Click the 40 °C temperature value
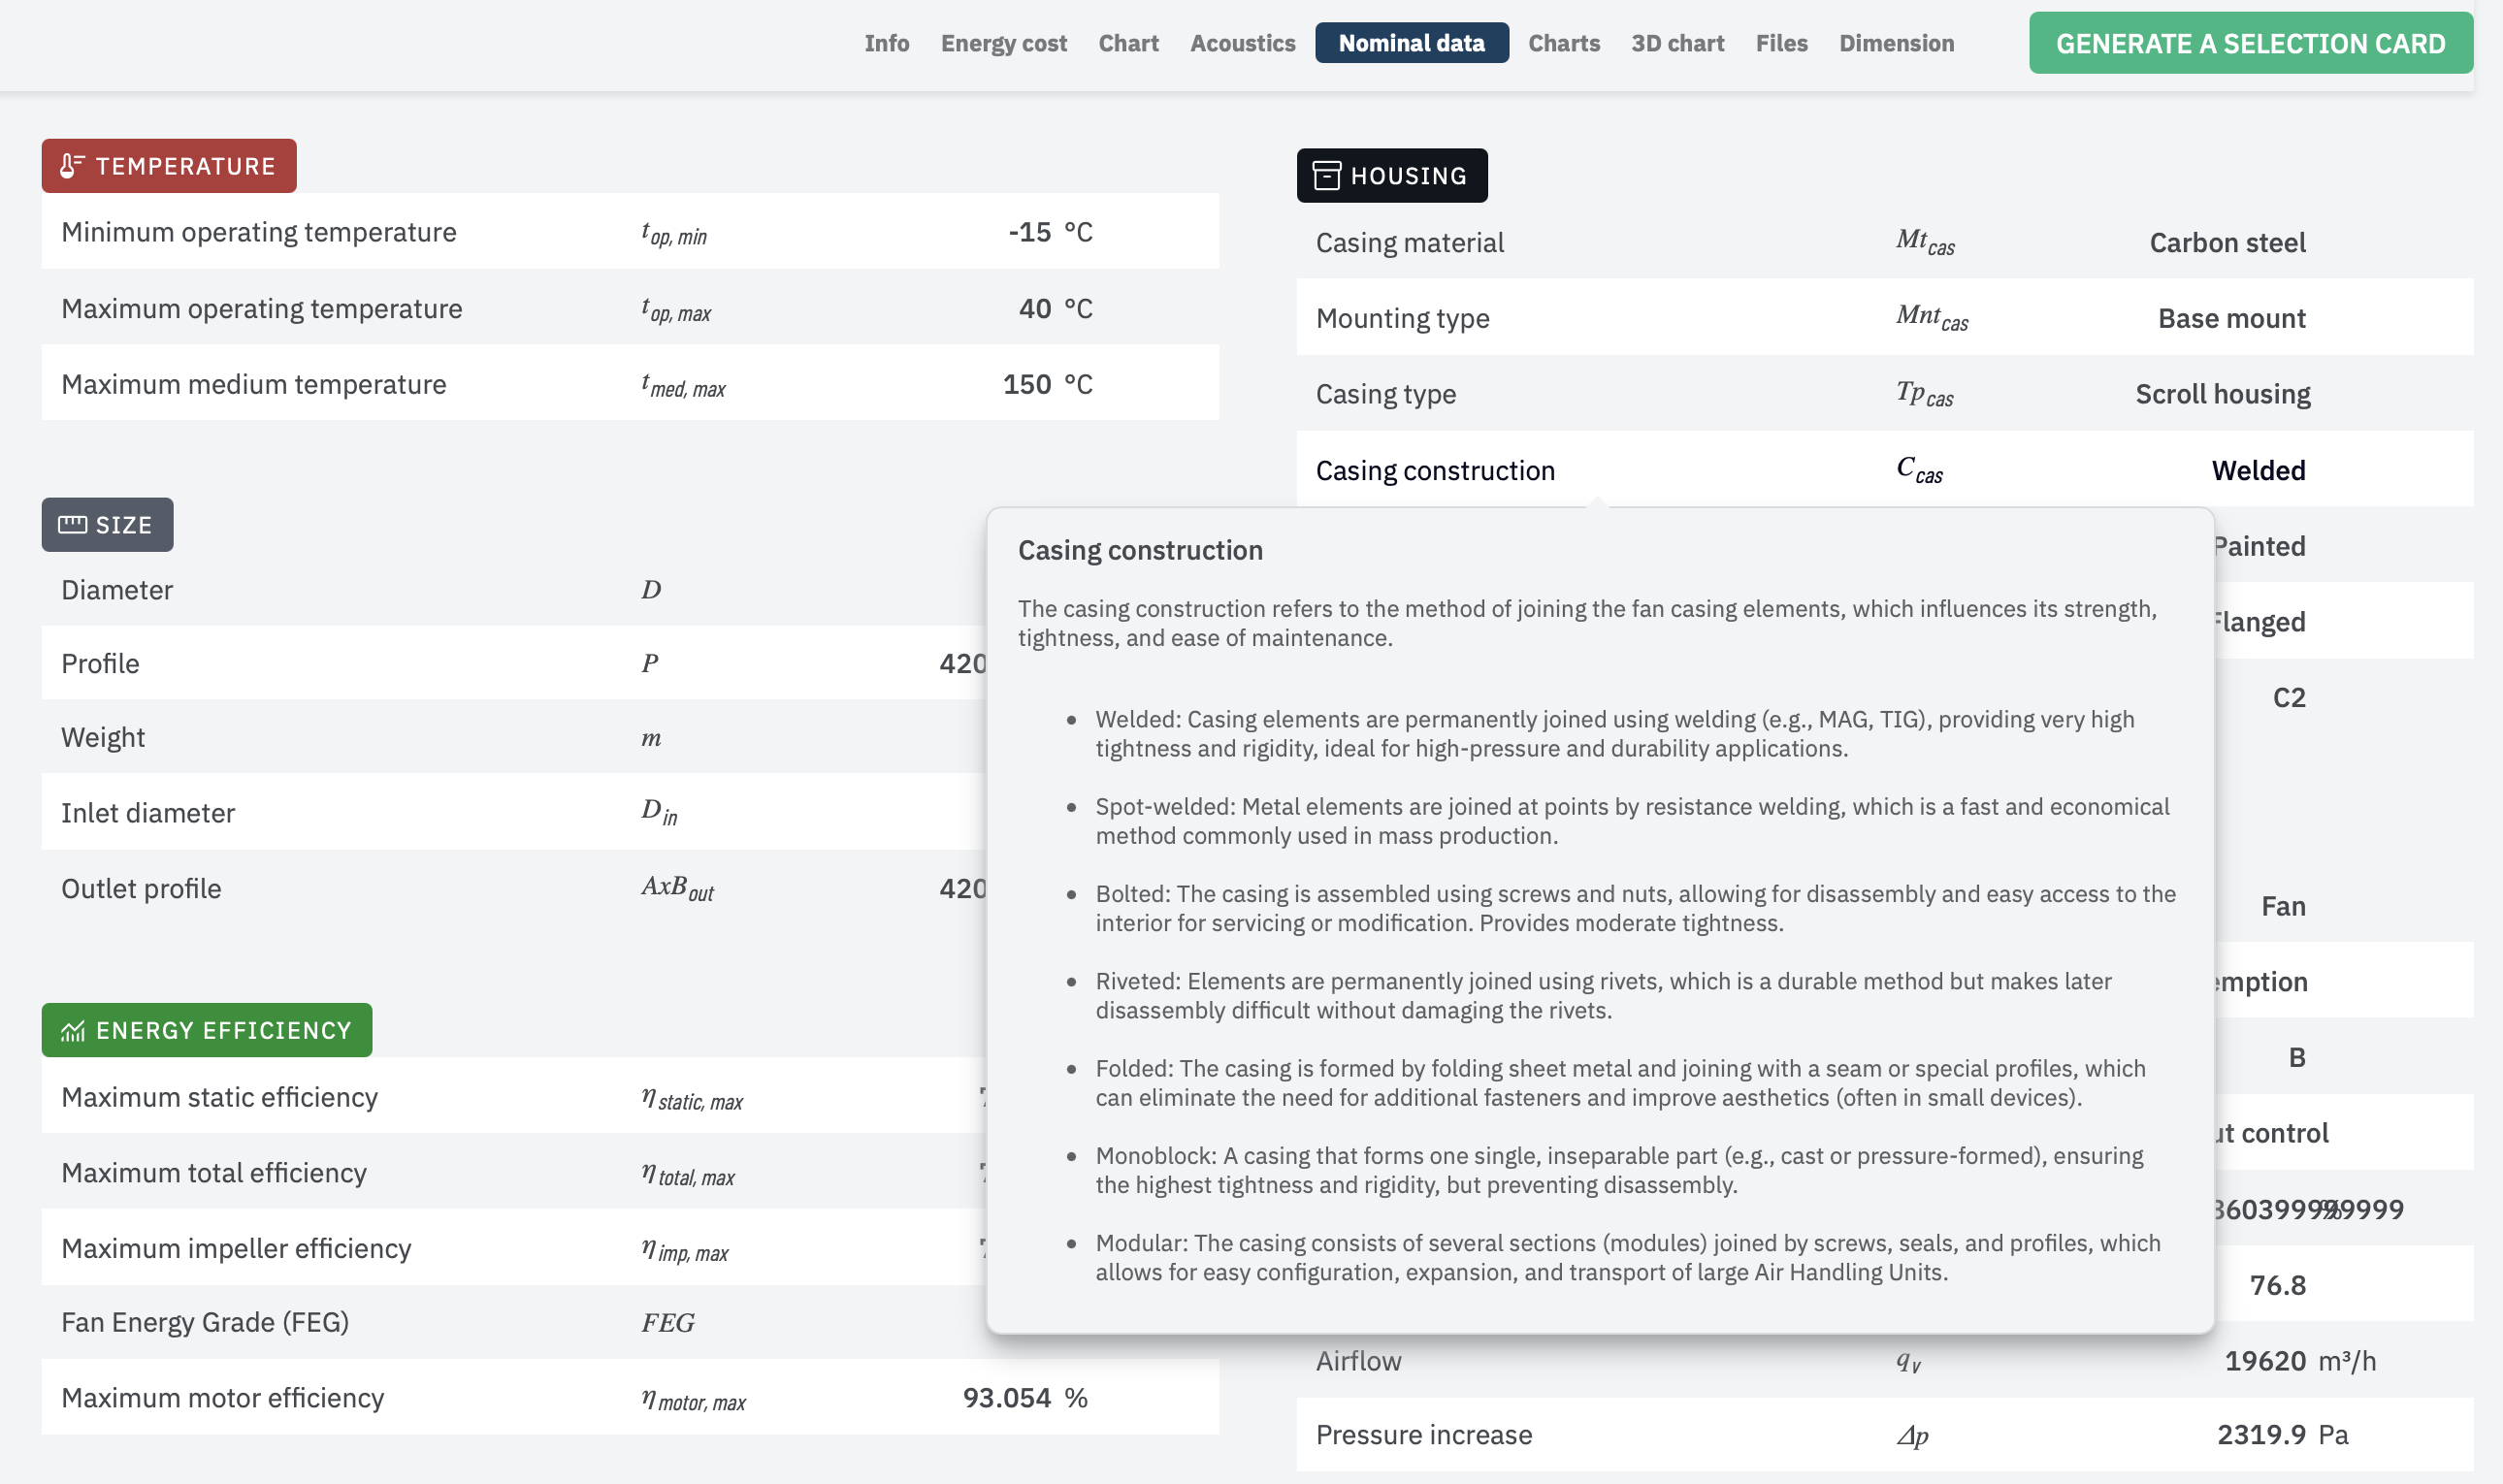 [x=1054, y=309]
